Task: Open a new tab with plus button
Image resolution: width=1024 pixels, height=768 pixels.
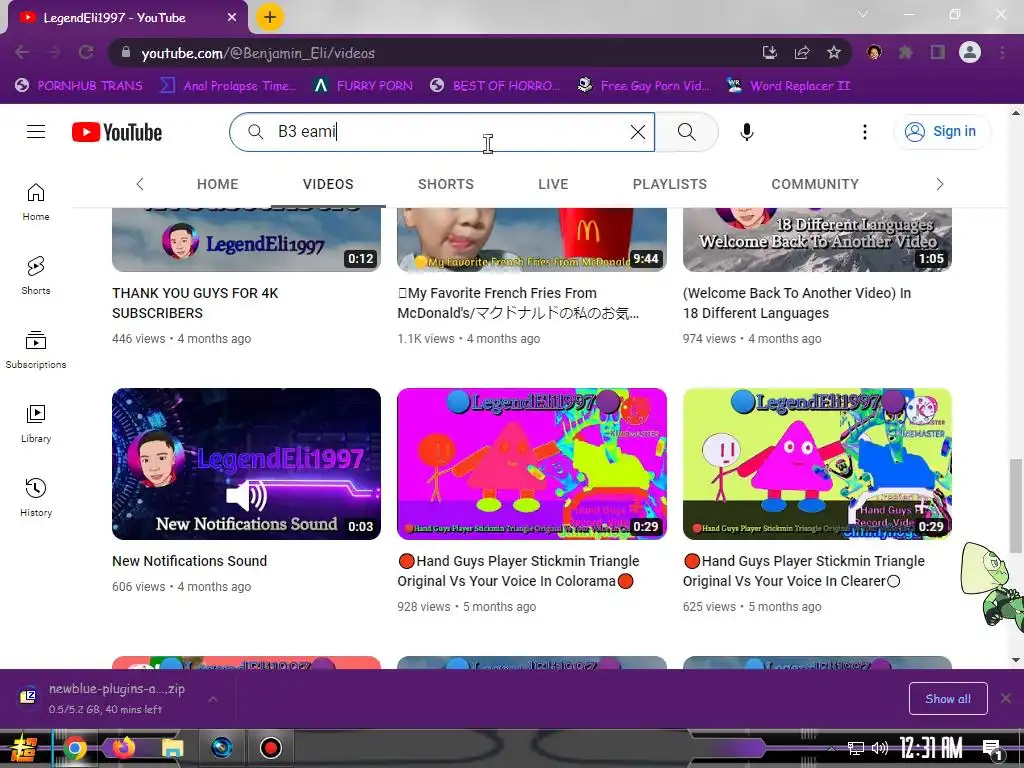Action: pyautogui.click(x=270, y=17)
